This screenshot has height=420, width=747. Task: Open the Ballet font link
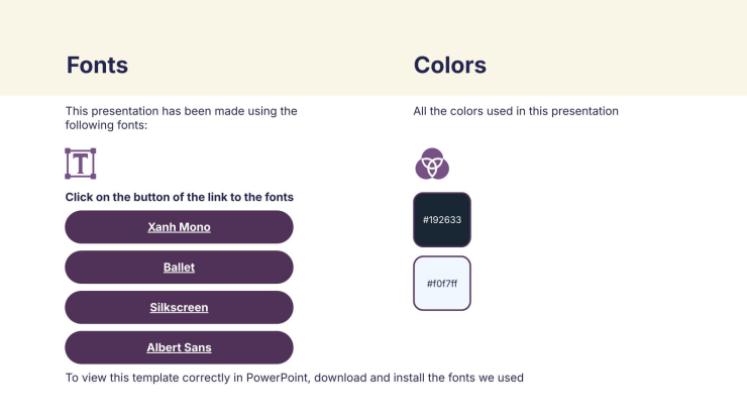179,267
